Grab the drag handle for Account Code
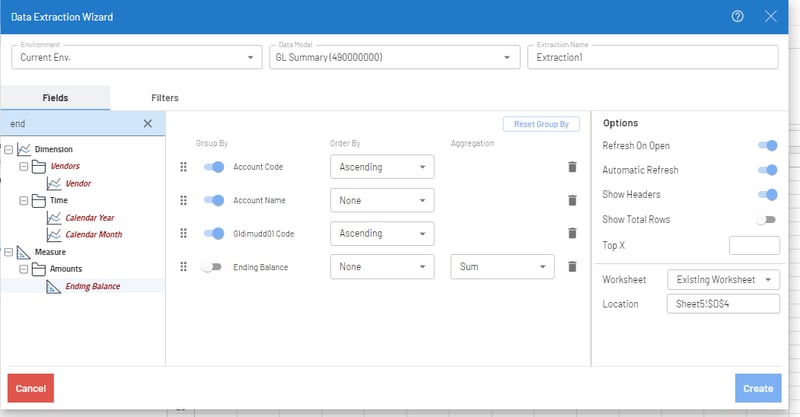This screenshot has width=800, height=417. coord(183,167)
